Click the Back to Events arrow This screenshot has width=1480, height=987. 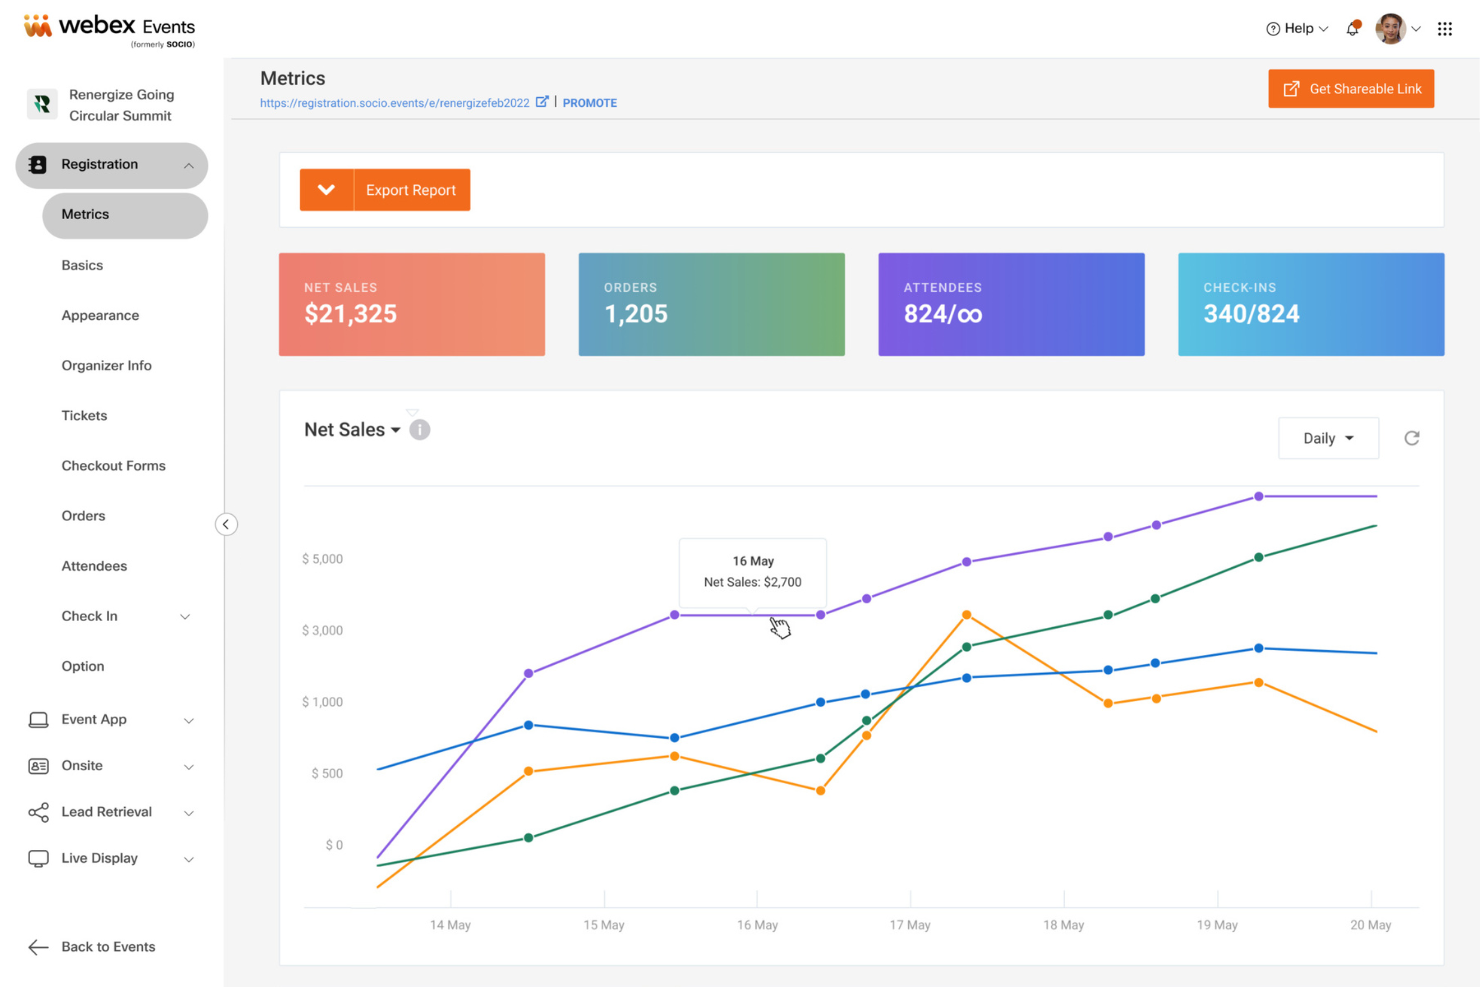coord(38,947)
